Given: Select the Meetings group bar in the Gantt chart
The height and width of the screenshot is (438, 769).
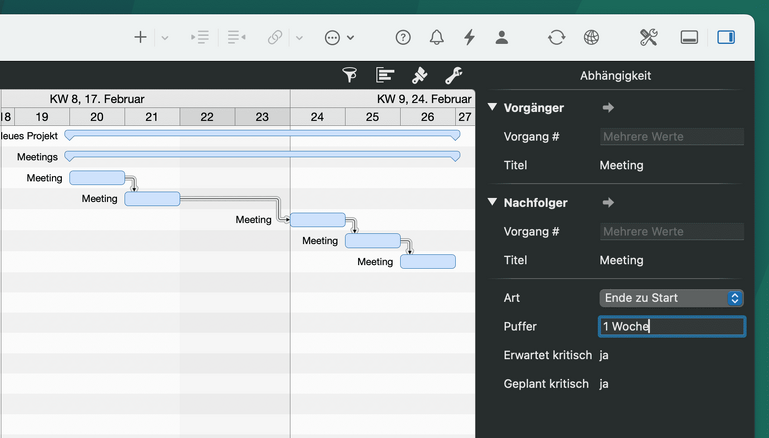Looking at the screenshot, I should (262, 156).
